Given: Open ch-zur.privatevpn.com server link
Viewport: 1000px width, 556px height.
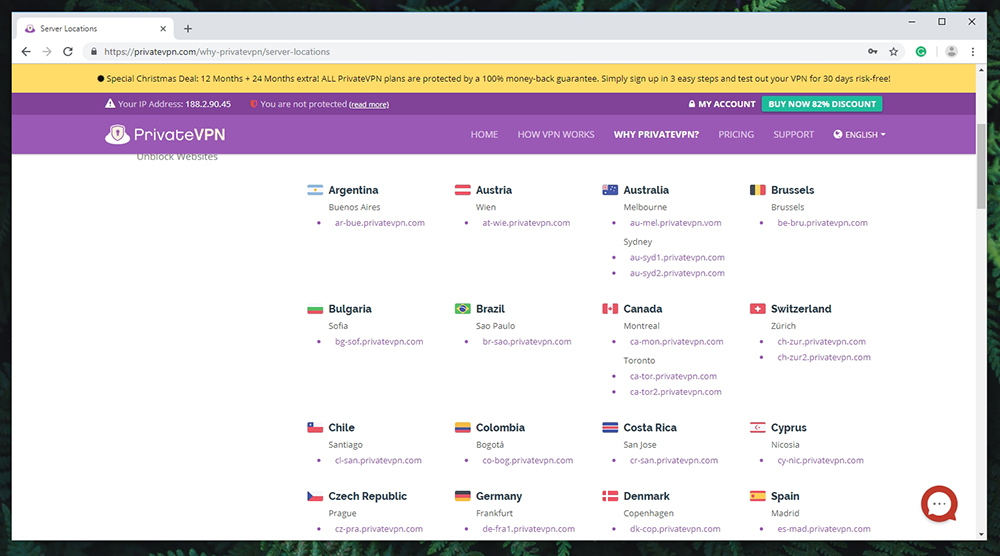Looking at the screenshot, I should 821,342.
